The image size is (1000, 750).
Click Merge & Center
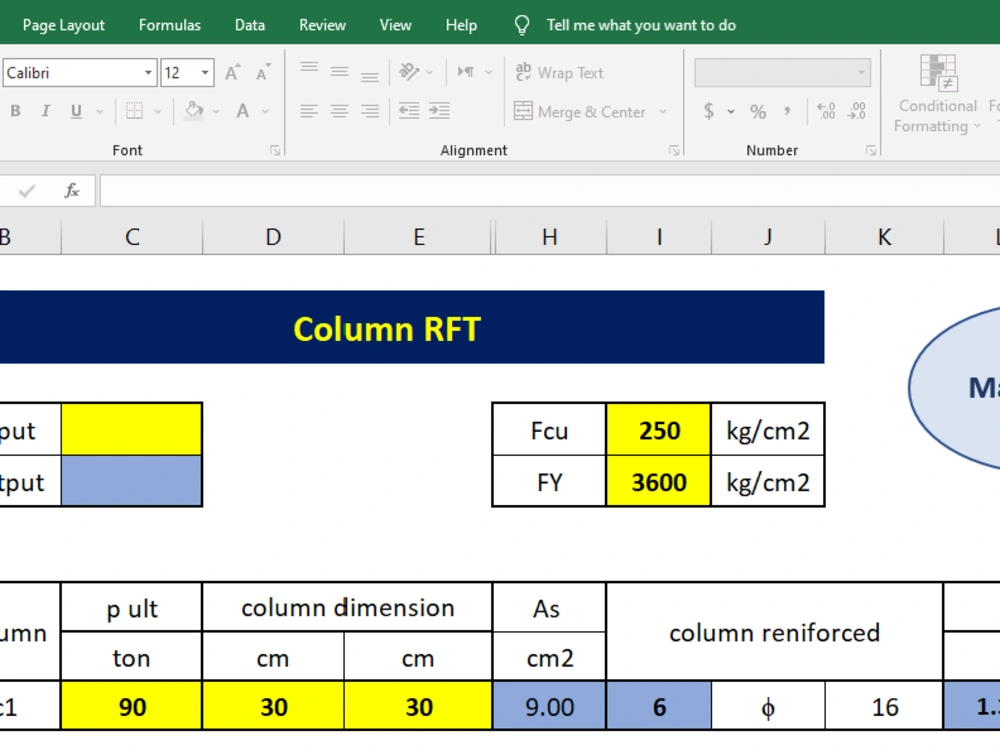580,112
